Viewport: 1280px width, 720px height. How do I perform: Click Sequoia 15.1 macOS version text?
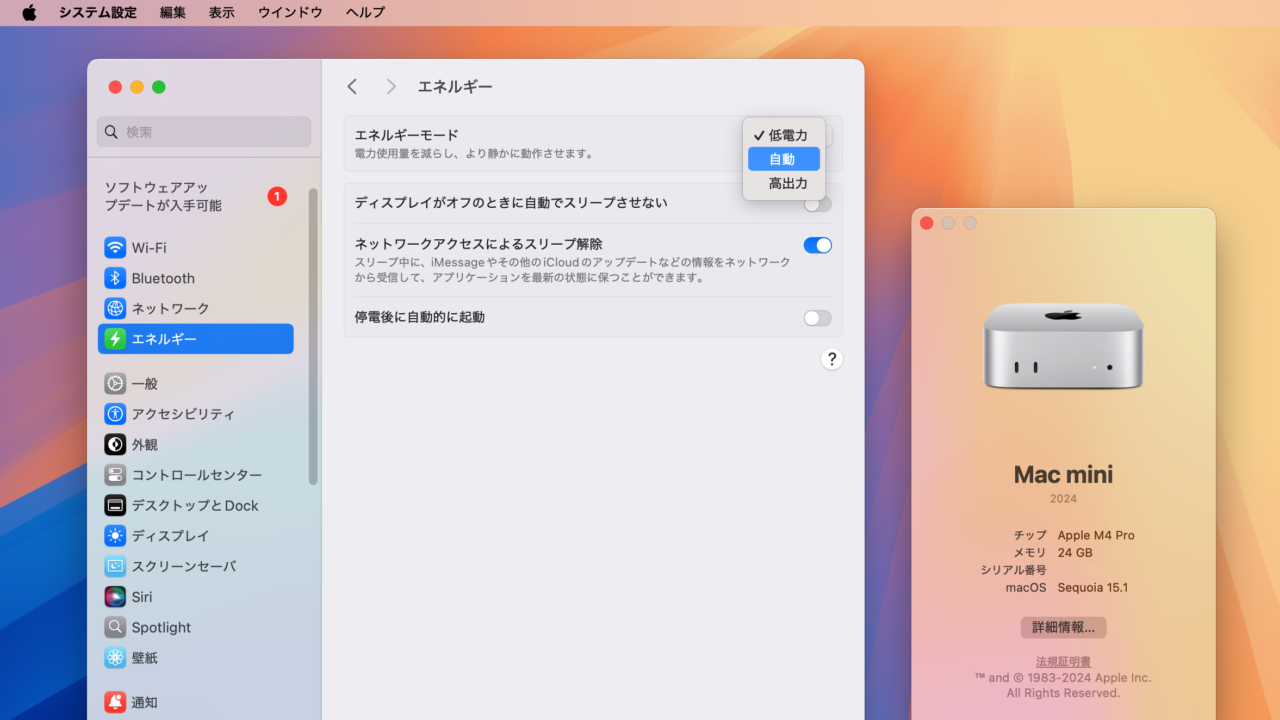click(x=1093, y=587)
